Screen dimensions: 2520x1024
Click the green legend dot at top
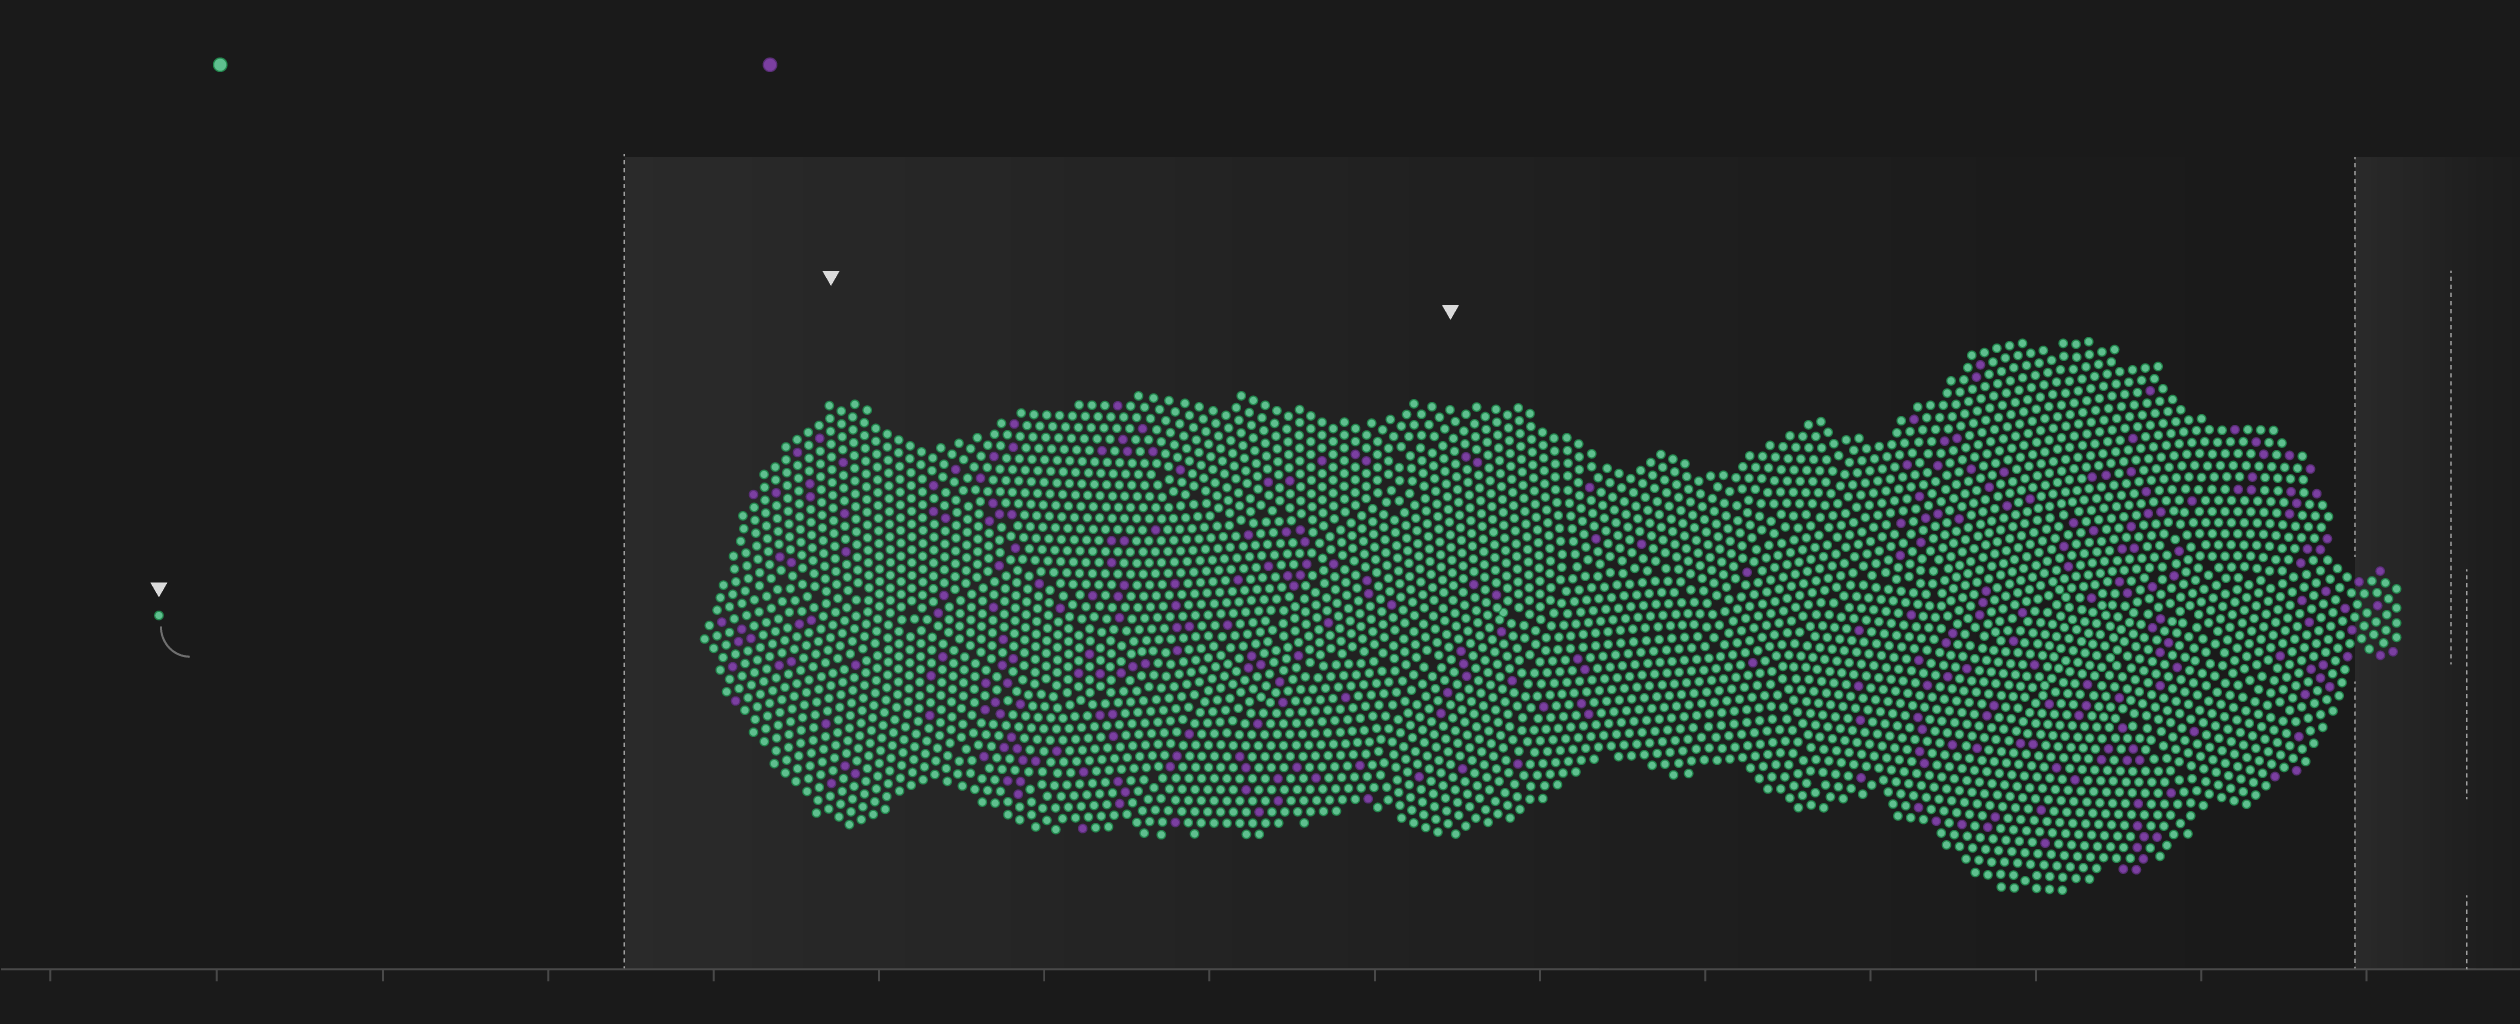220,65
